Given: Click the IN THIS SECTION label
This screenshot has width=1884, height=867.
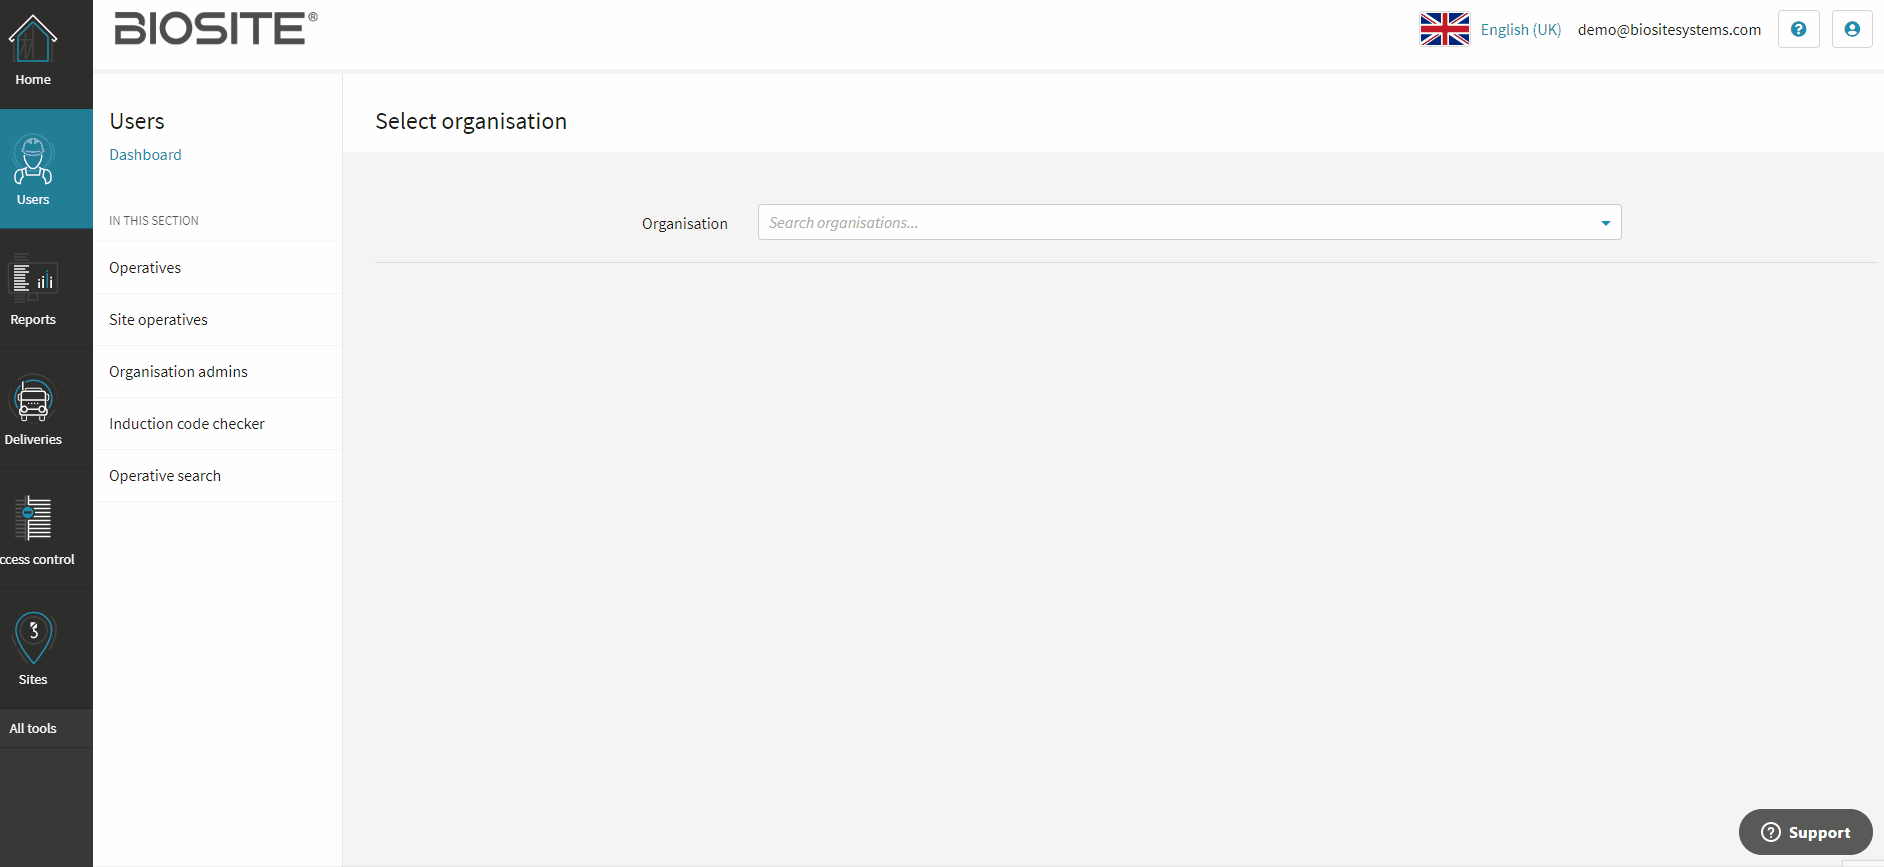Looking at the screenshot, I should pyautogui.click(x=154, y=221).
